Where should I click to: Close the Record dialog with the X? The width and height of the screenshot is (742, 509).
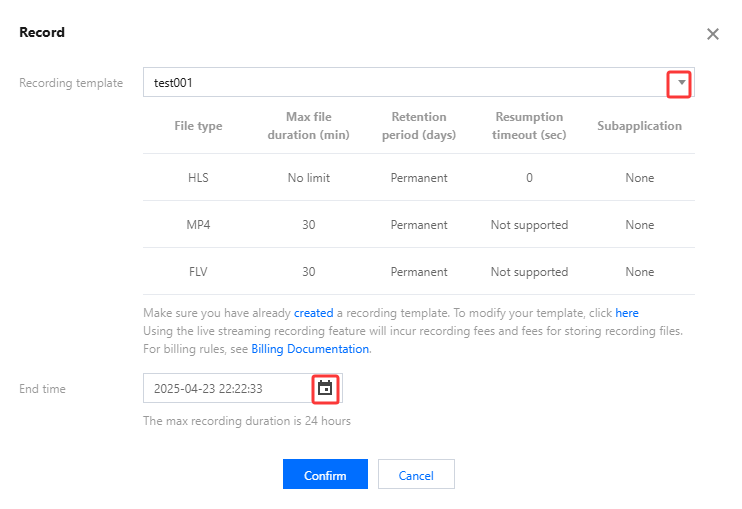[713, 34]
